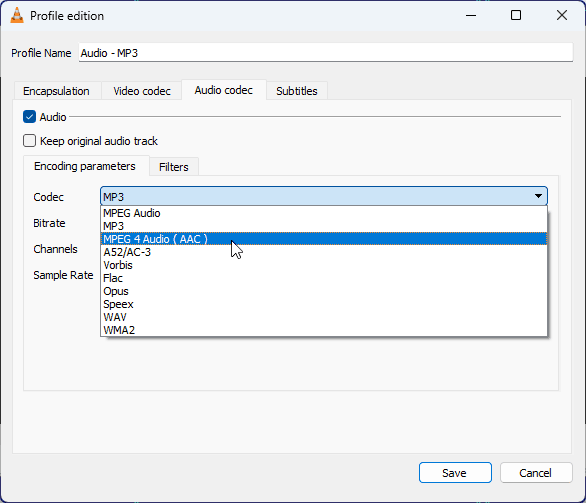Switch to Filters sub-tab
Image resolution: width=586 pixels, height=503 pixels.
tap(174, 167)
